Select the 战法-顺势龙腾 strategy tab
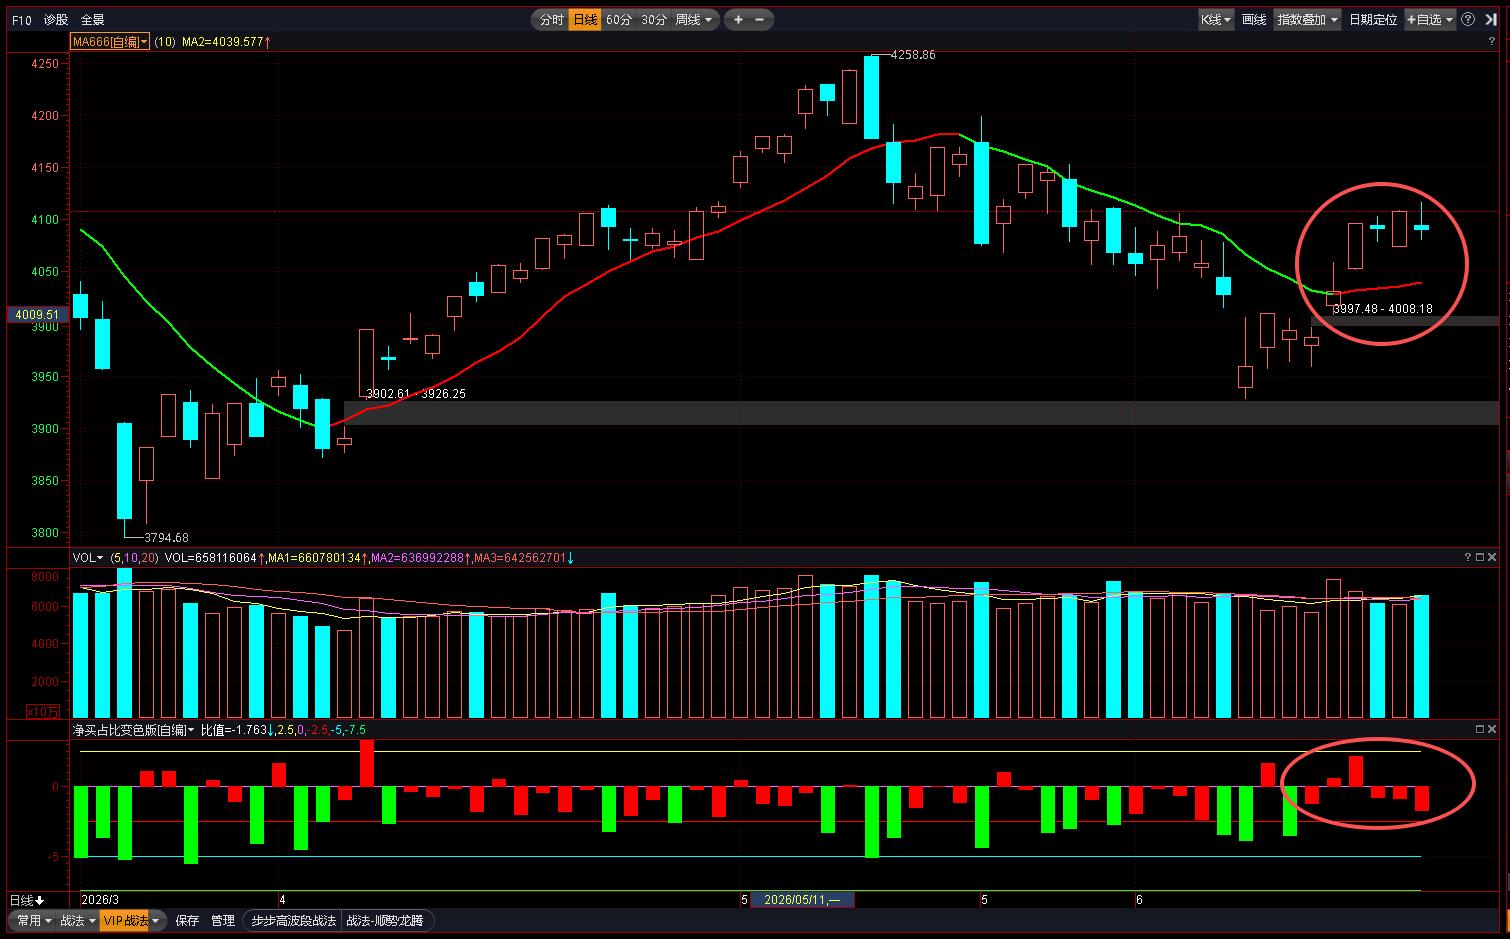The width and height of the screenshot is (1510, 939). click(384, 921)
